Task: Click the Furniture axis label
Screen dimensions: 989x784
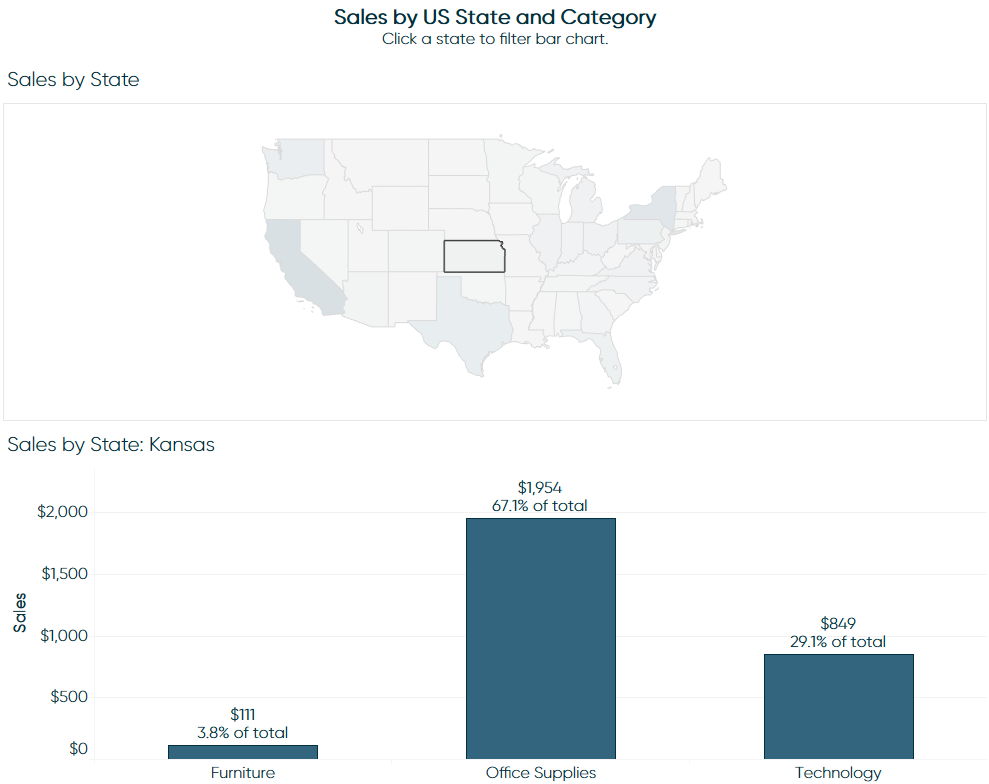Action: (x=243, y=773)
